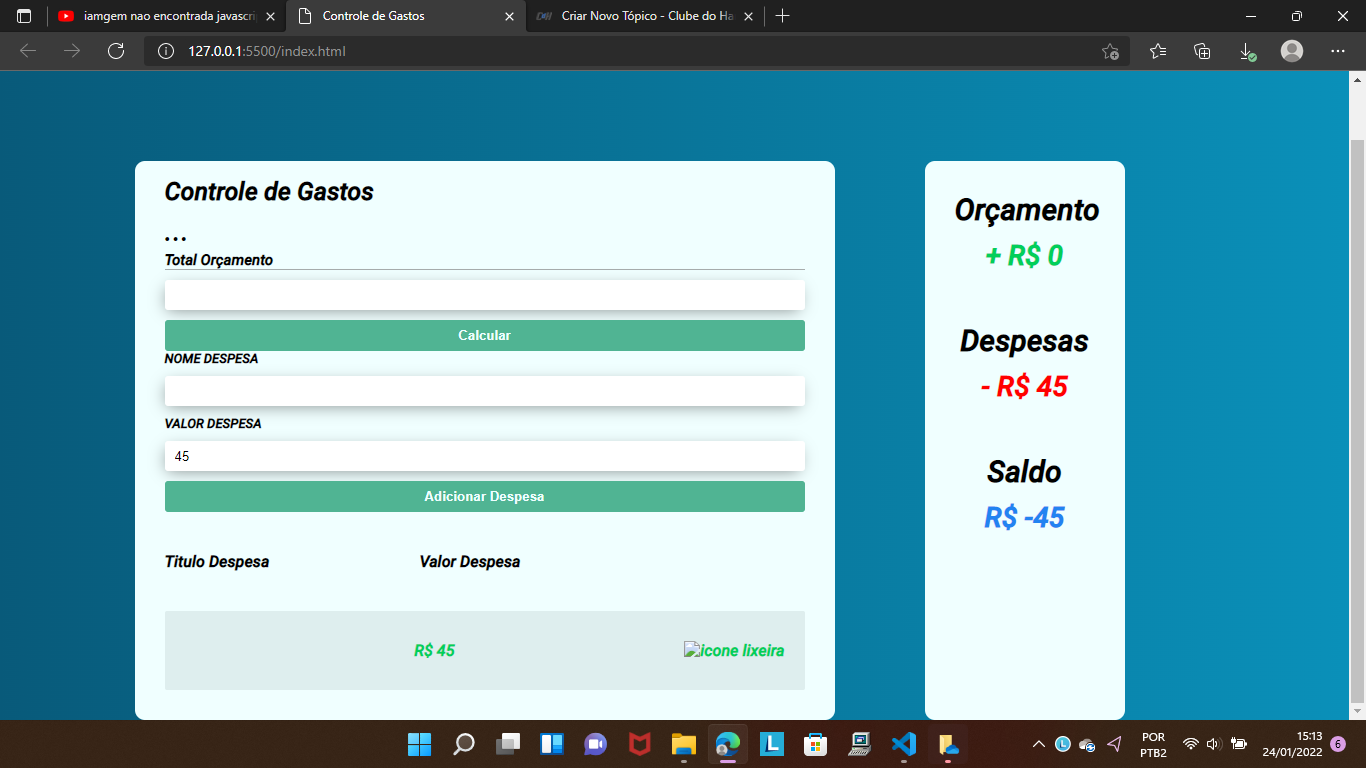
Task: Open the Downloads icon
Action: 1247,51
